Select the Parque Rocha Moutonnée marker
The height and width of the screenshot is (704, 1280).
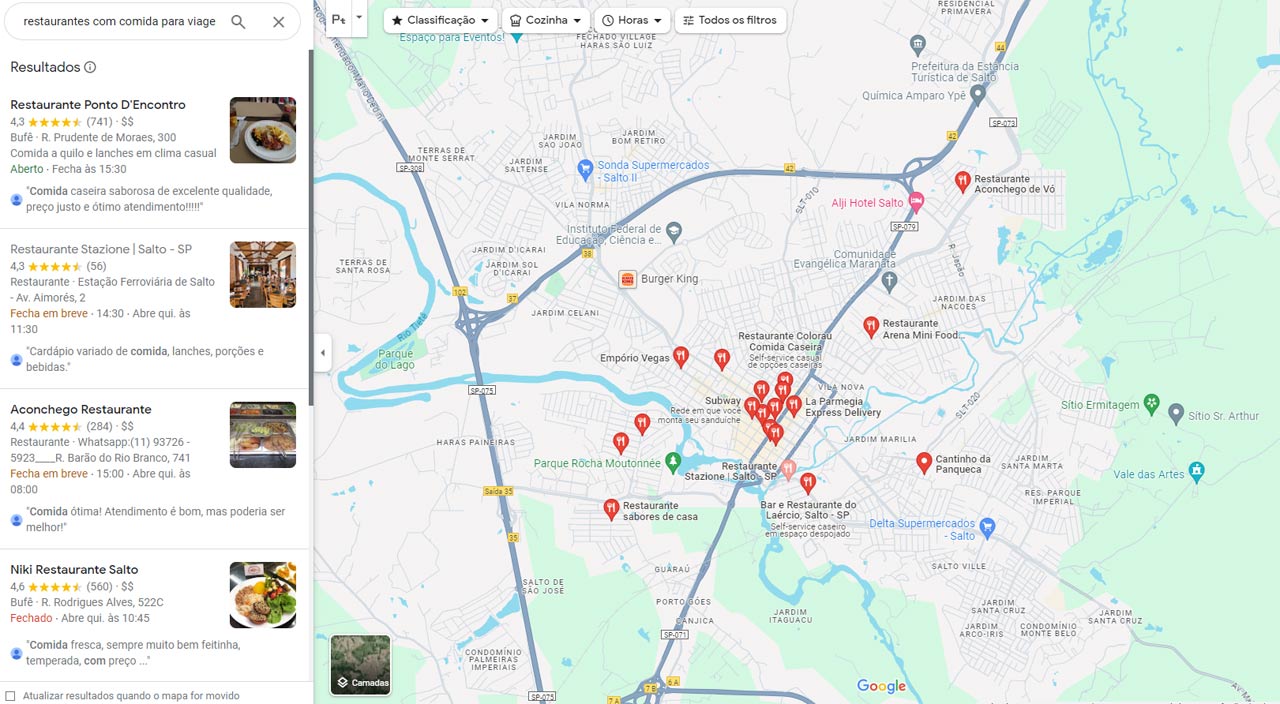(673, 463)
